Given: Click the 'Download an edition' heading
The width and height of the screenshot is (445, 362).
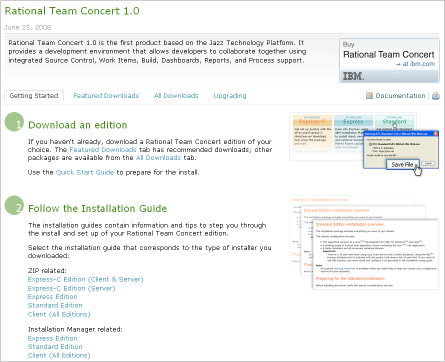Looking at the screenshot, I should pyautogui.click(x=78, y=125).
